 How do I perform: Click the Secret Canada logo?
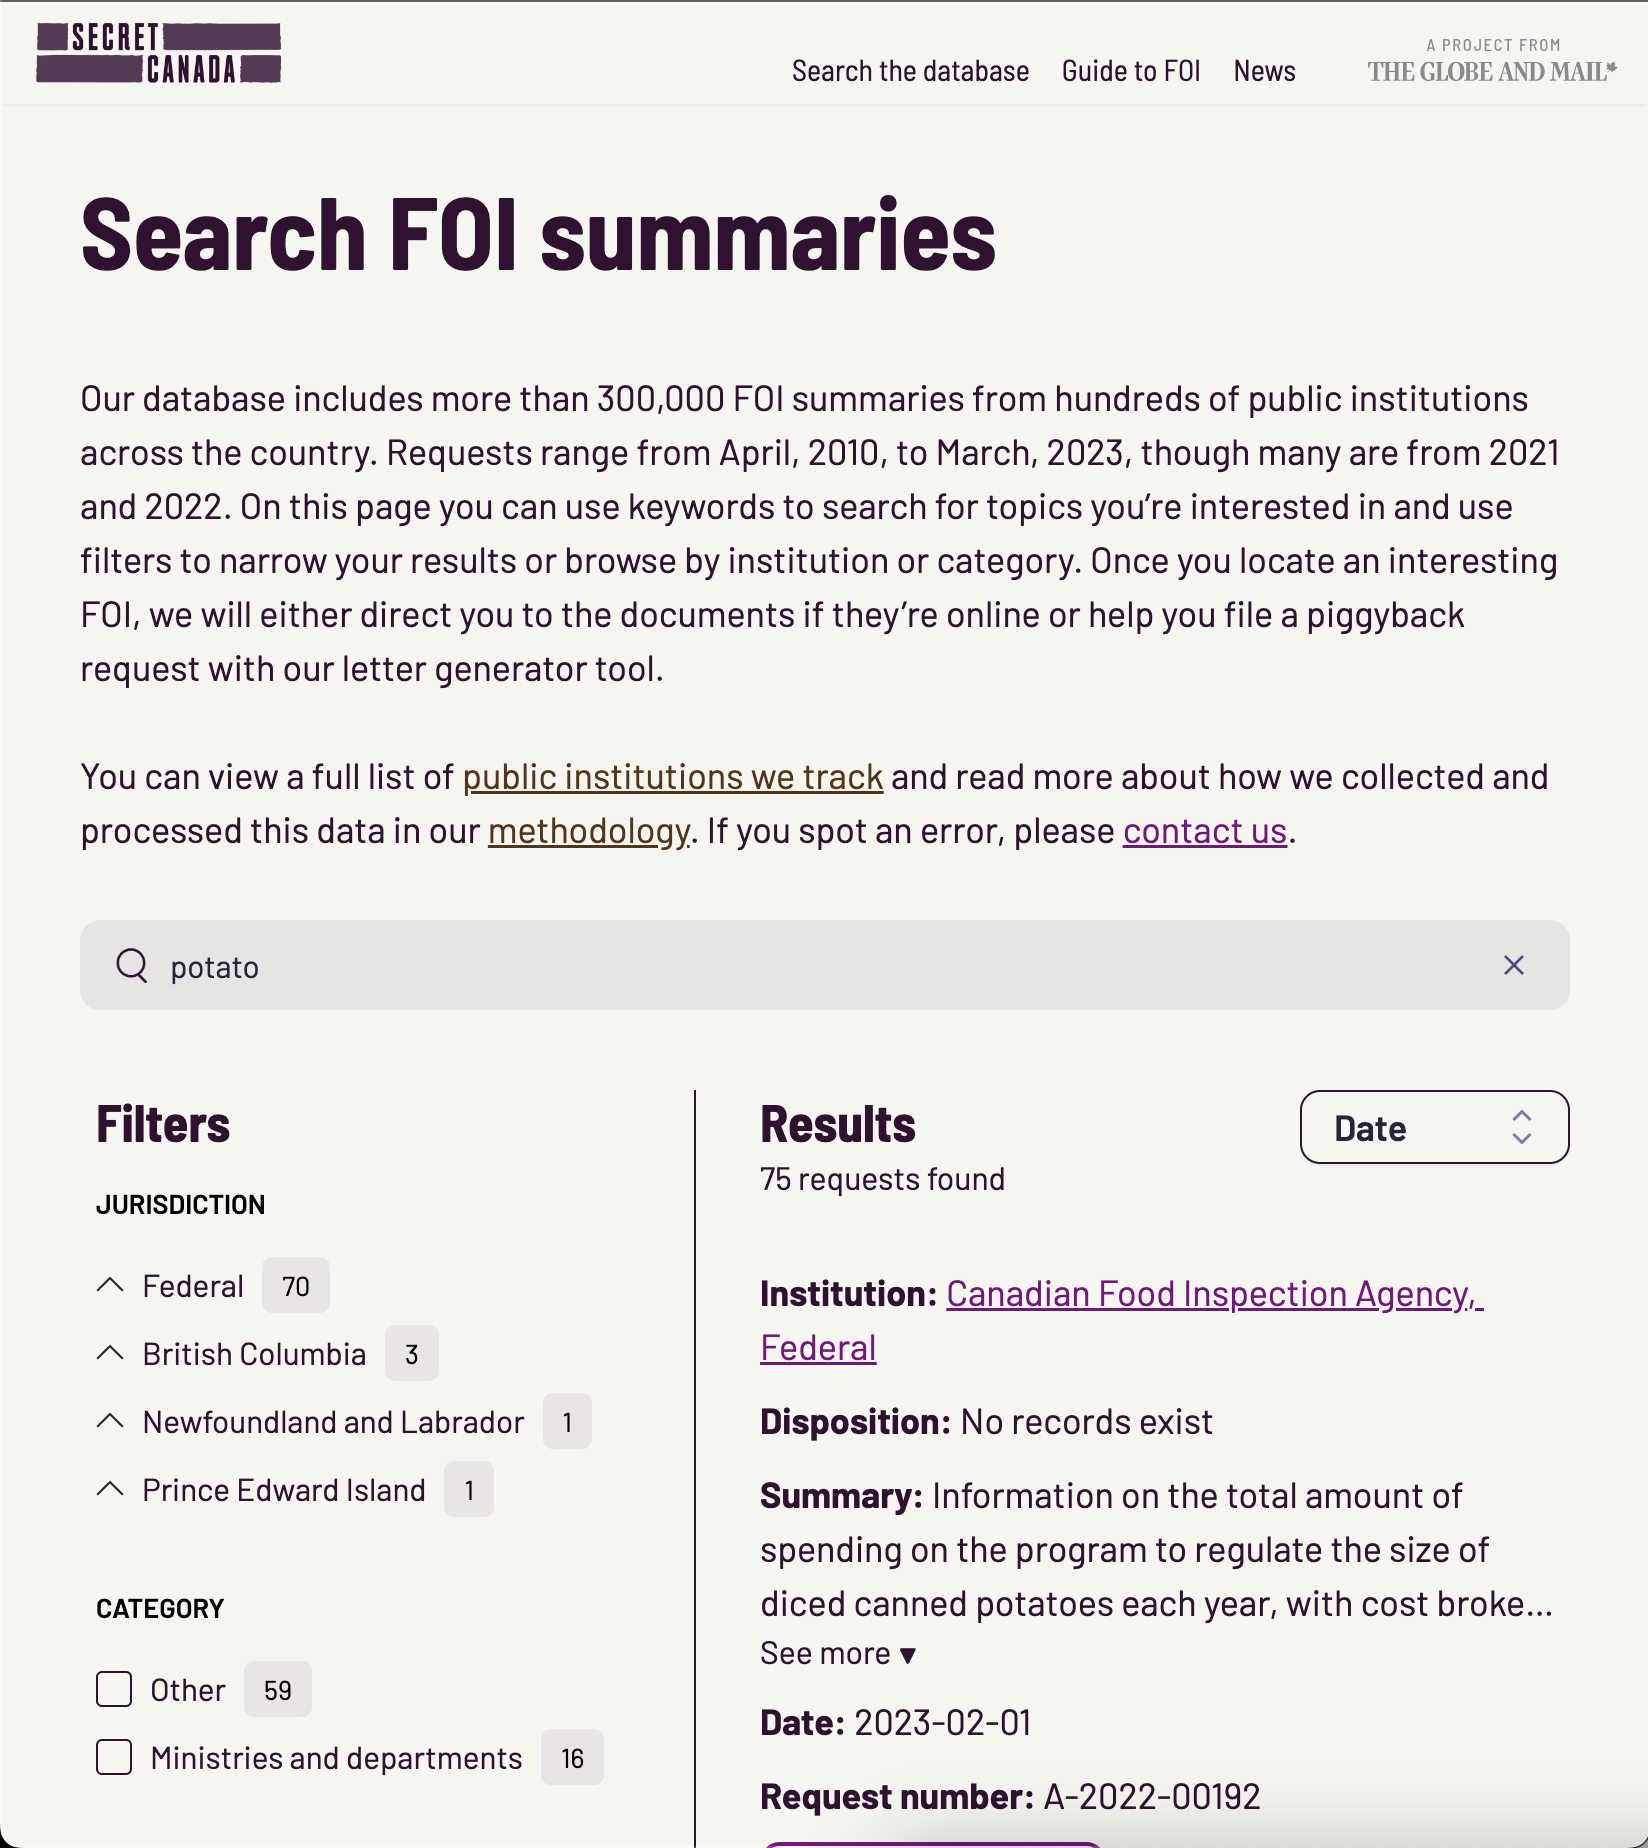158,51
